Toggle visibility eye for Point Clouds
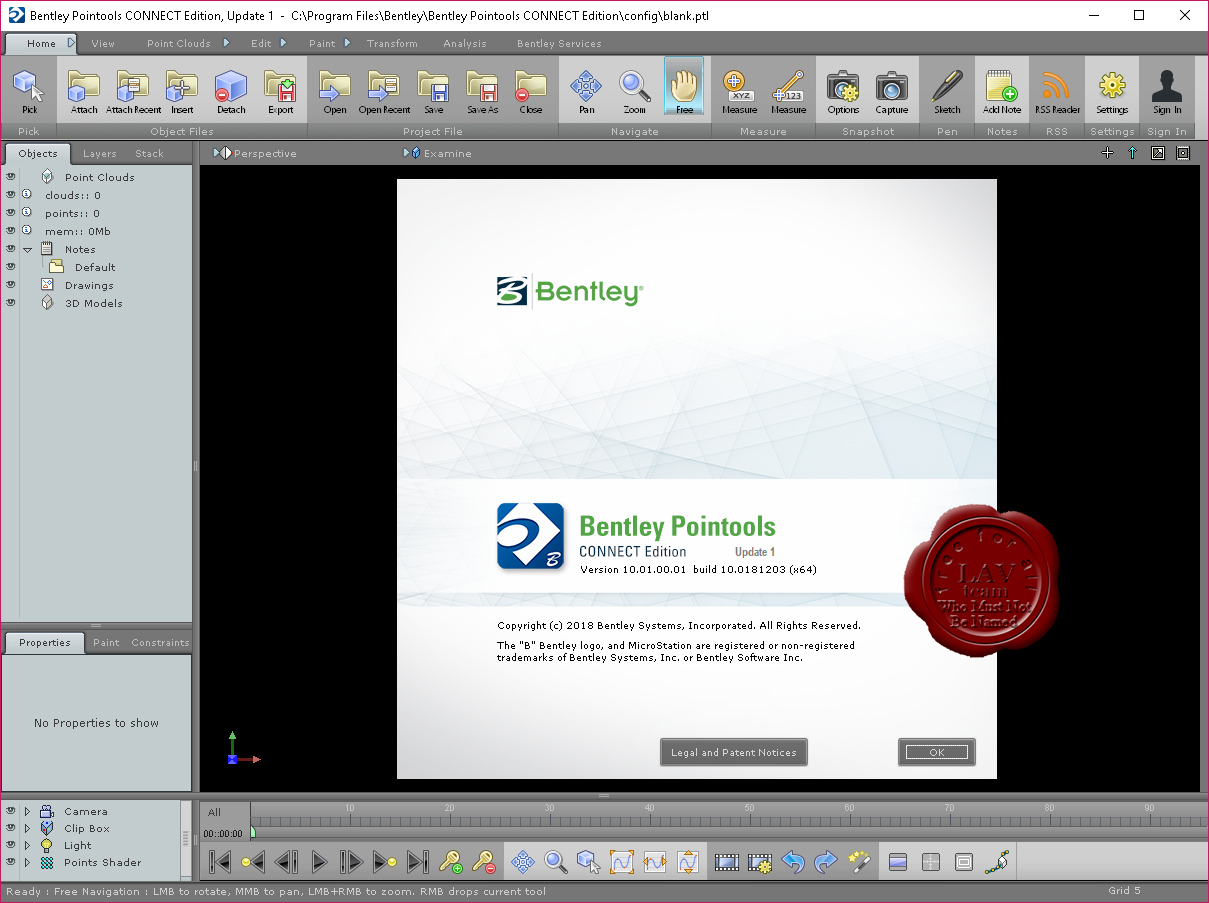1209x903 pixels. click(10, 177)
